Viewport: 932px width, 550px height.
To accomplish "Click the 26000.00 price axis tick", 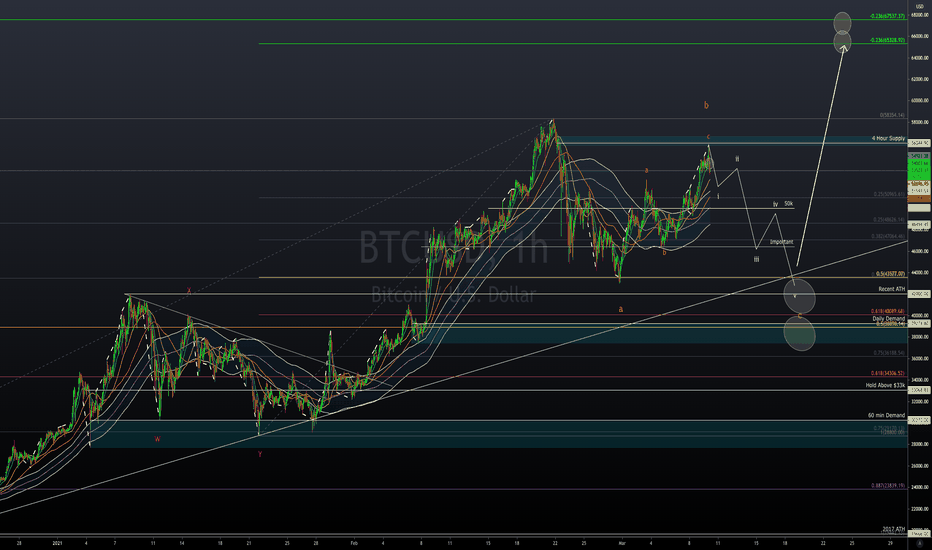I will point(920,466).
